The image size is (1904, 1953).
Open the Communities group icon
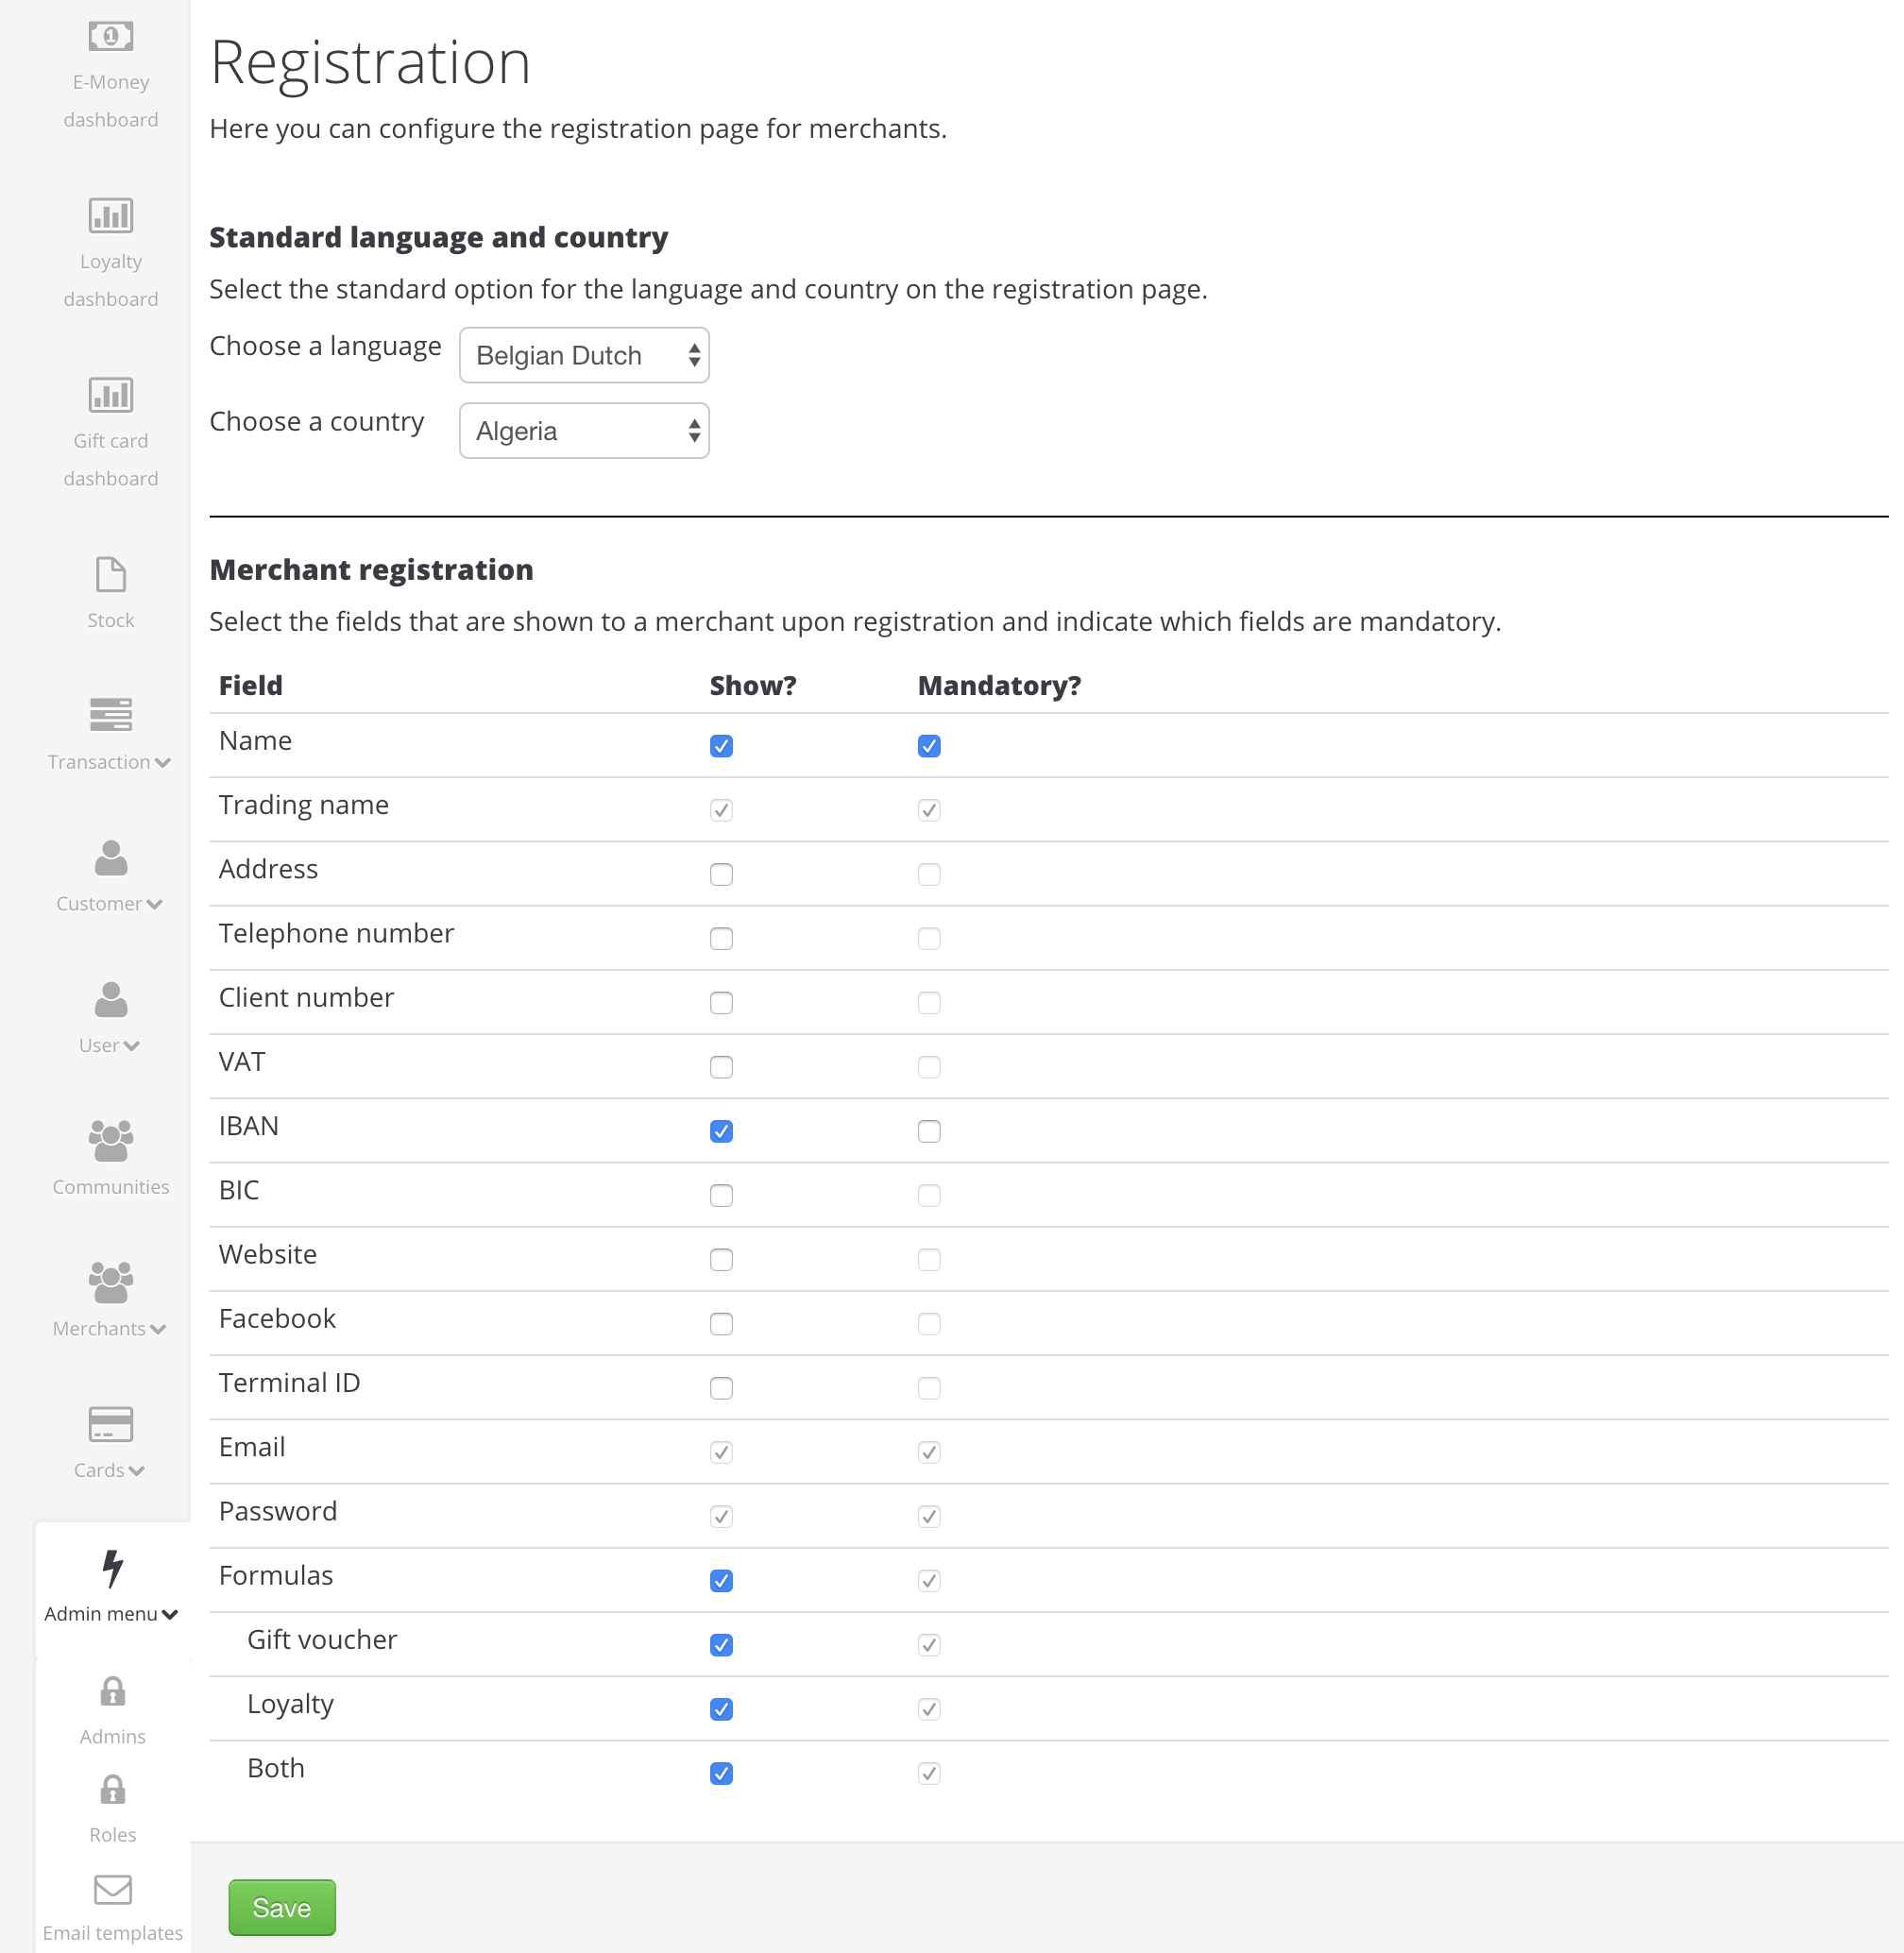pyautogui.click(x=110, y=1141)
